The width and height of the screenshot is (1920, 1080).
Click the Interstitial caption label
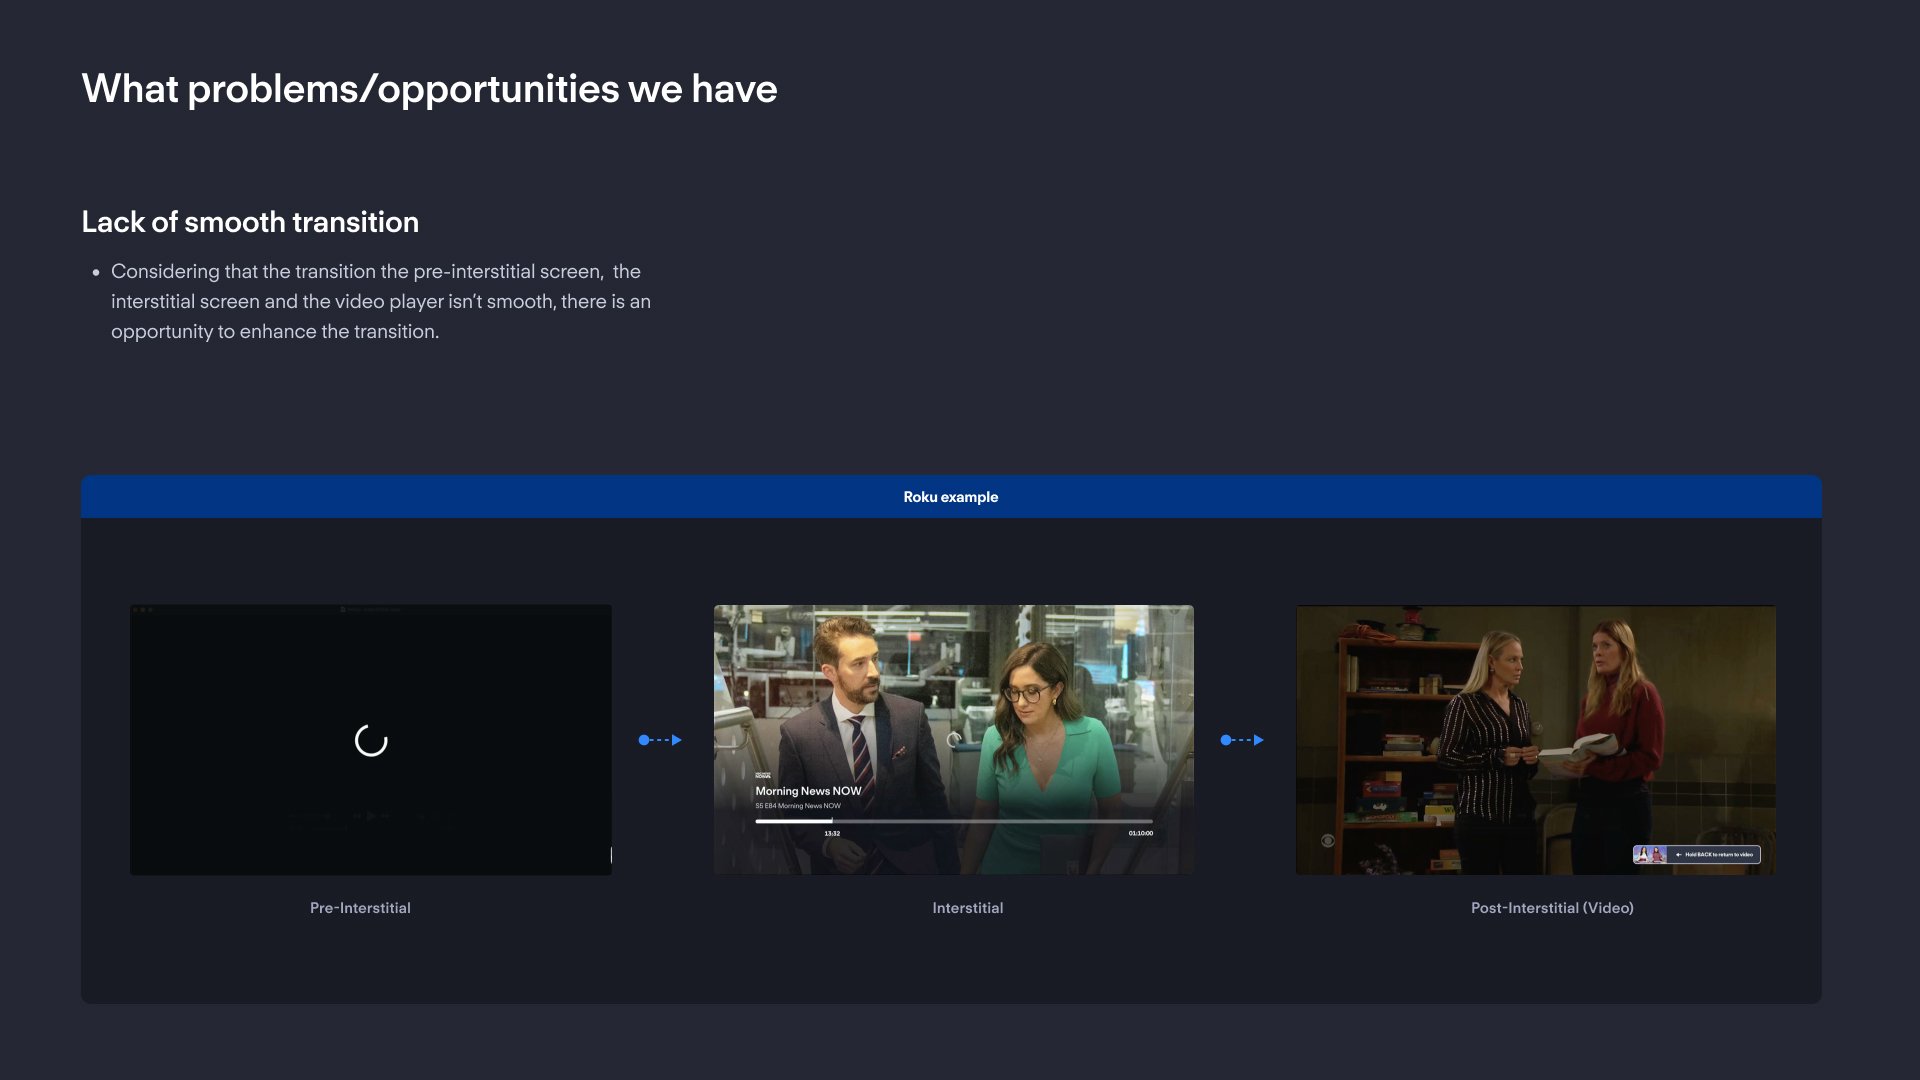[967, 908]
